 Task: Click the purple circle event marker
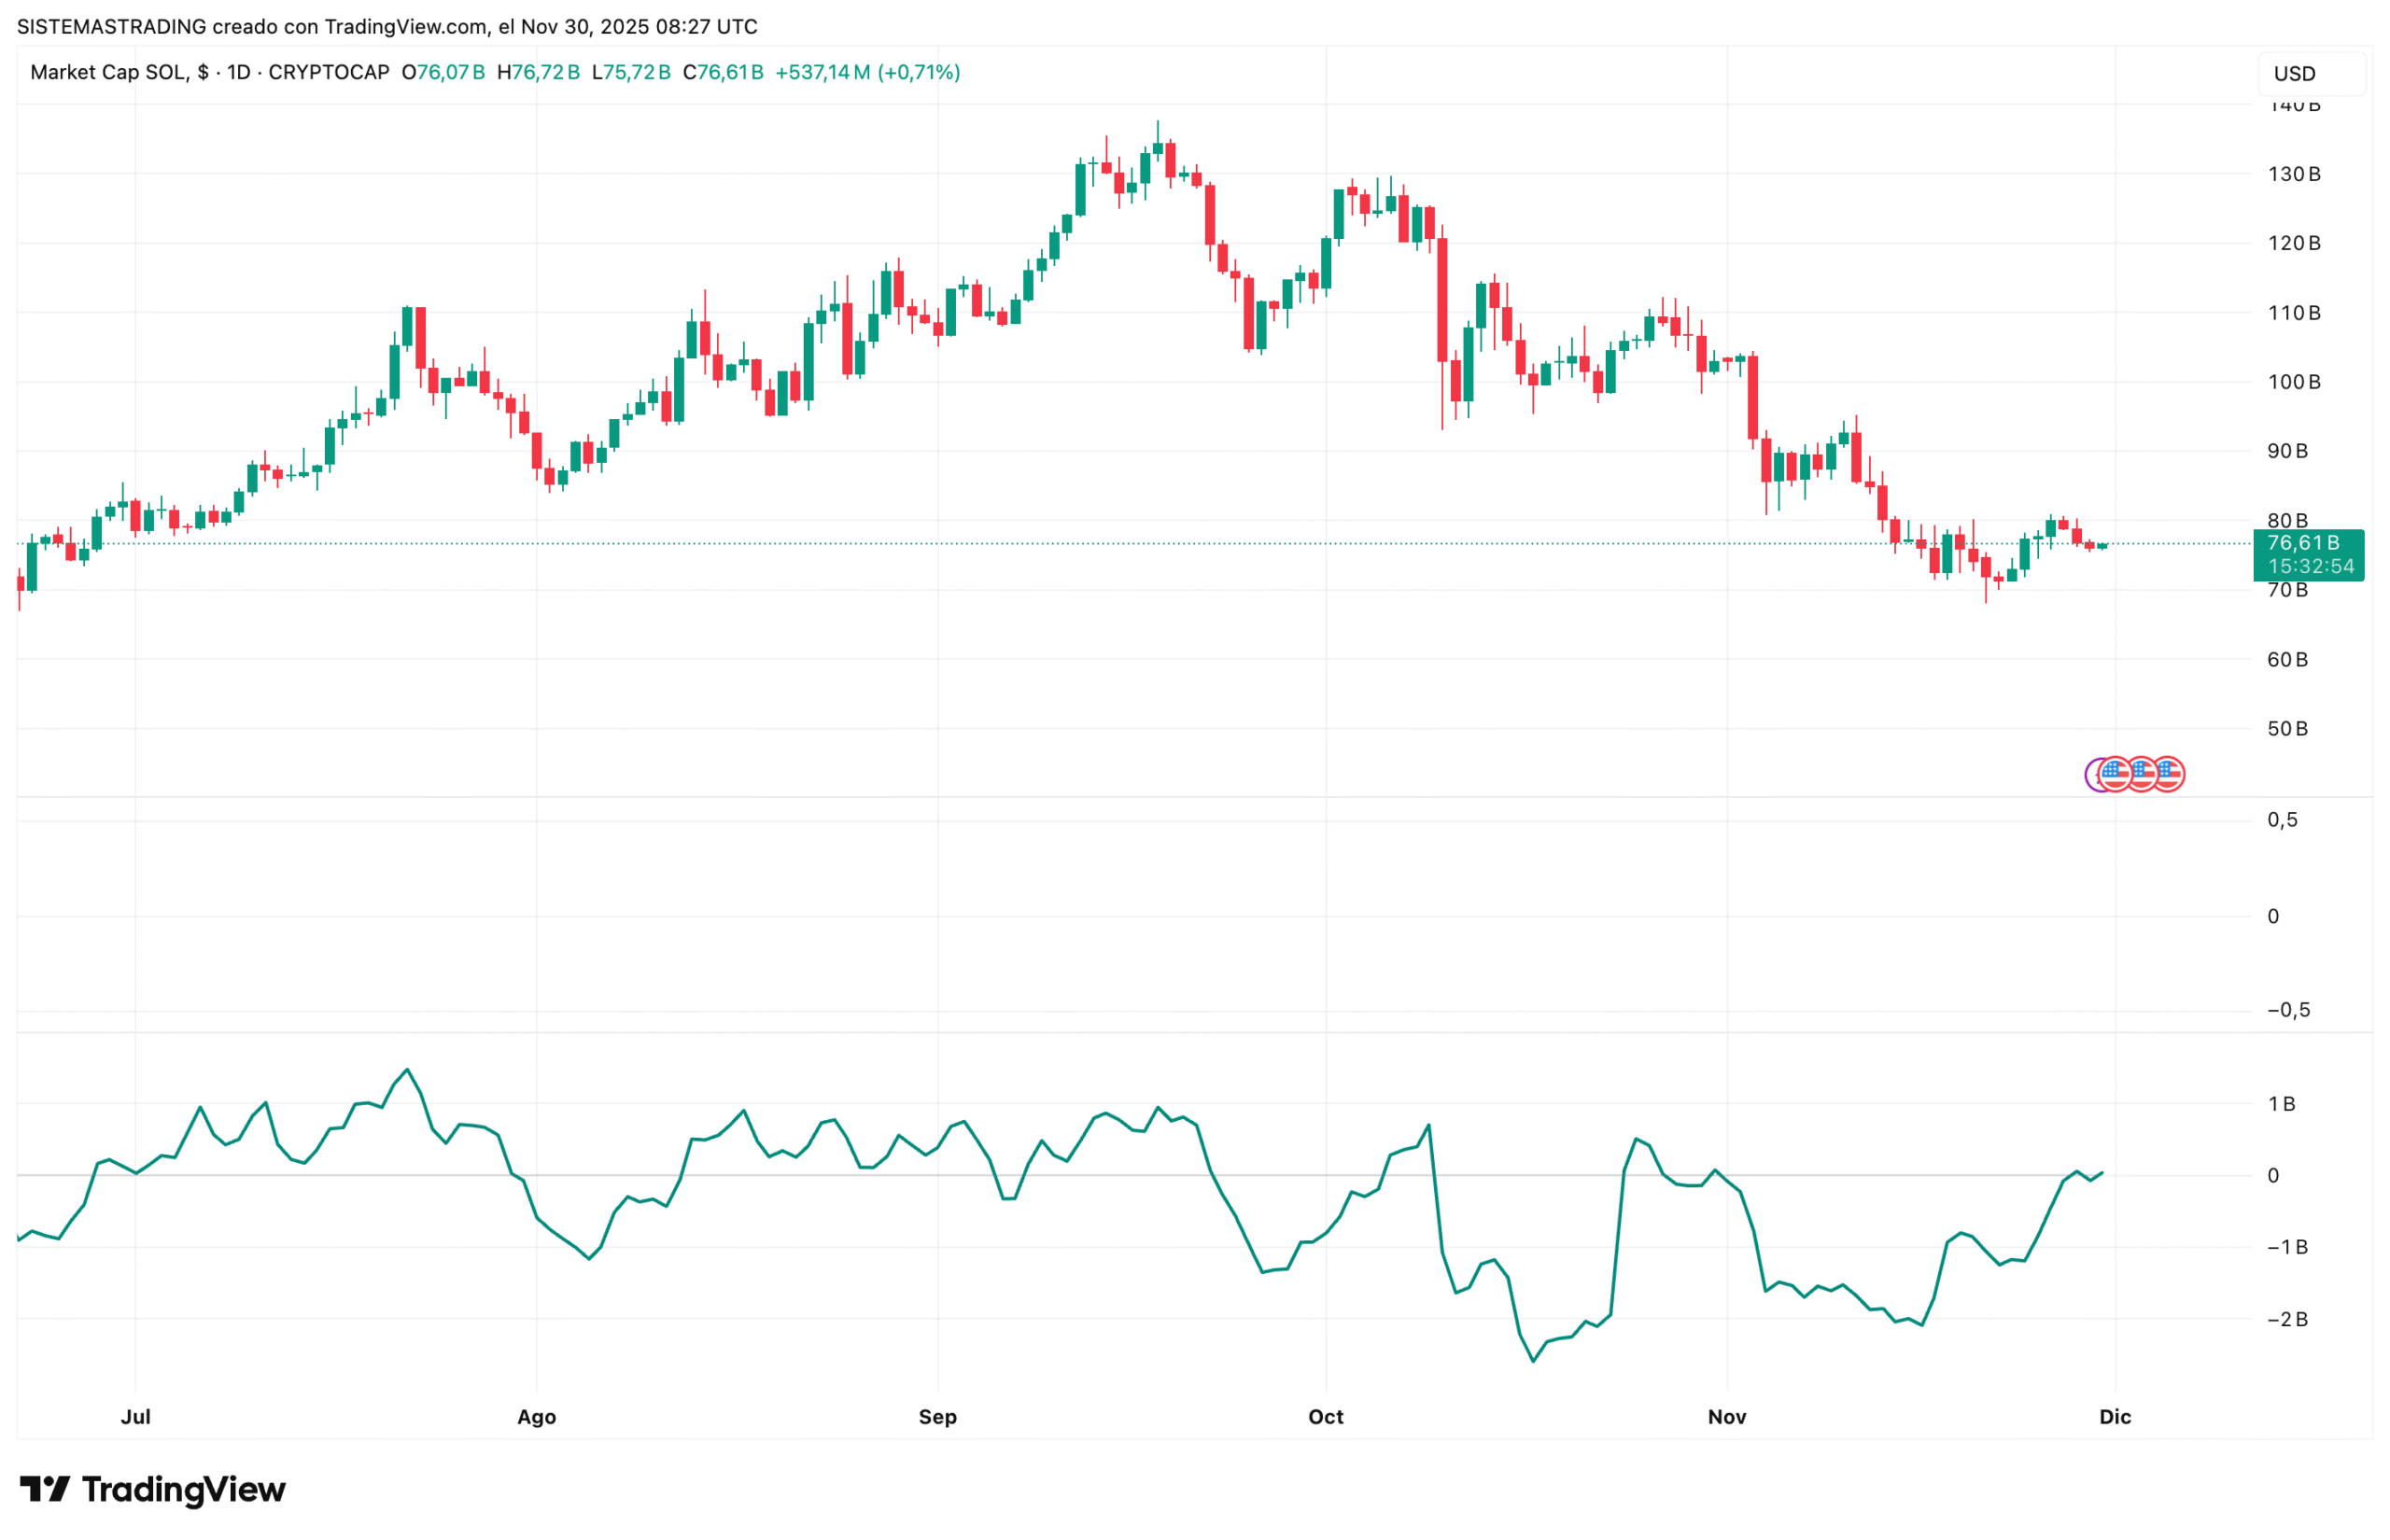point(2093,775)
